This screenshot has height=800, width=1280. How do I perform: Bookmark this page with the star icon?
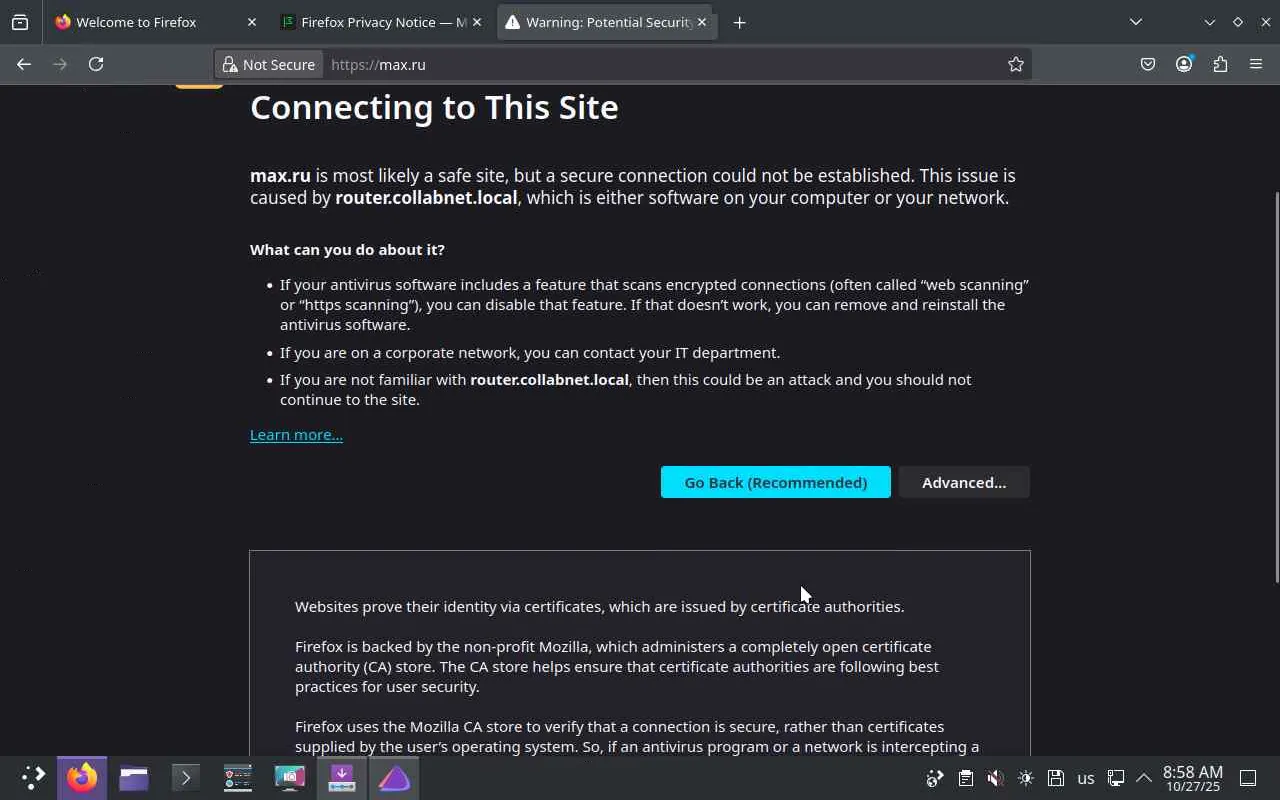coord(1016,64)
